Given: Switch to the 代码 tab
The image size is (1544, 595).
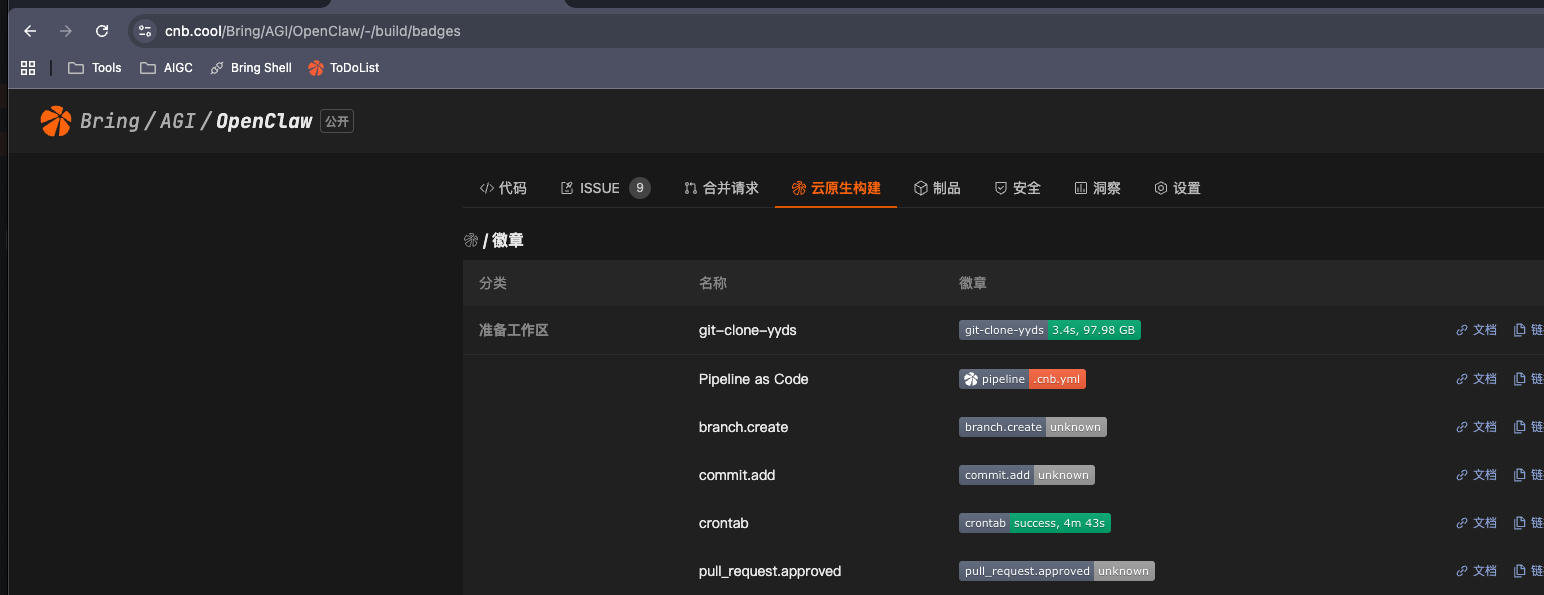Looking at the screenshot, I should click(x=503, y=188).
